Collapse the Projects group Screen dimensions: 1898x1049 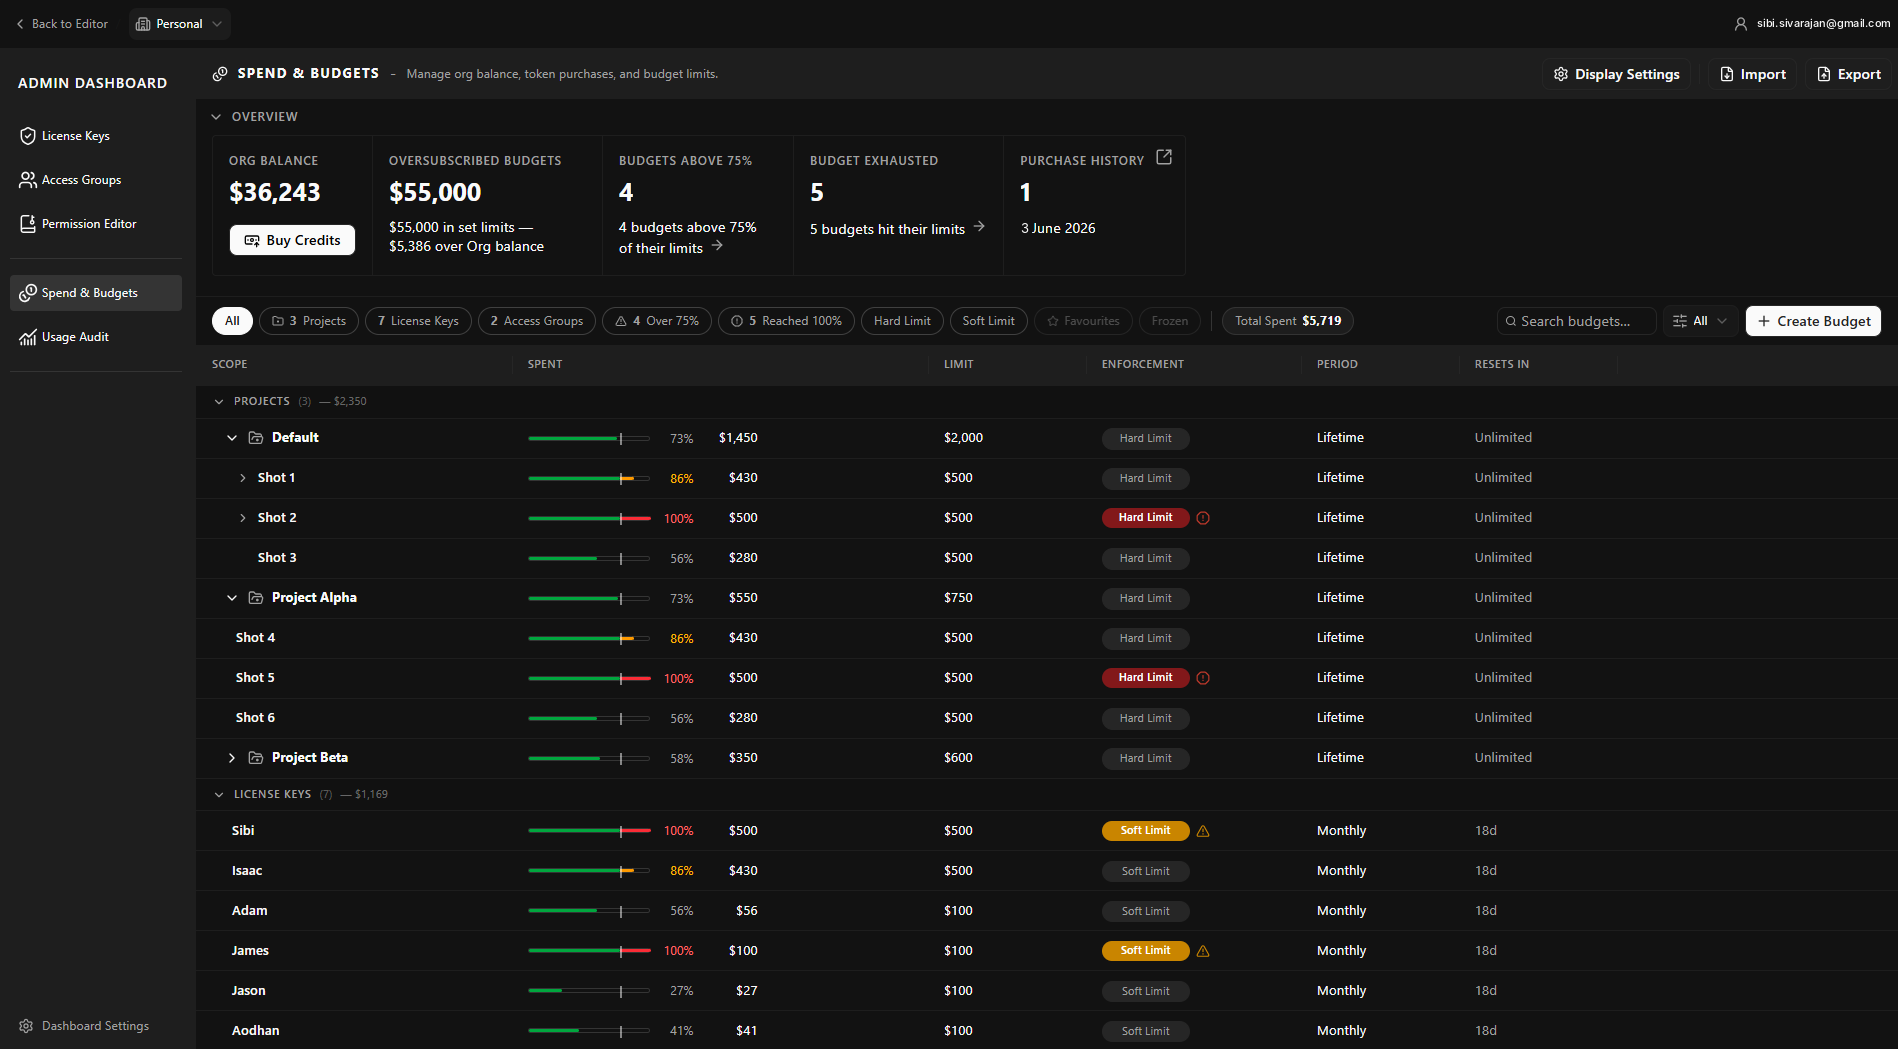click(x=219, y=402)
